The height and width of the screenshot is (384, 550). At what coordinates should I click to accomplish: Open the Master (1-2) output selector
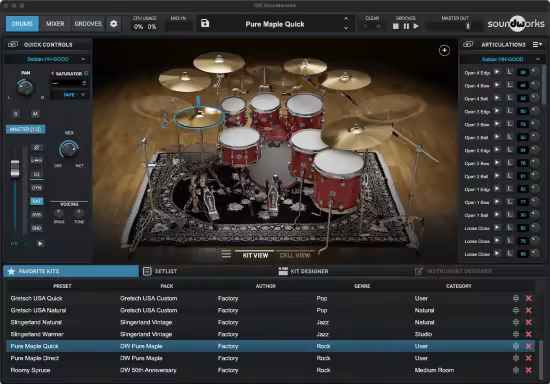(25, 129)
